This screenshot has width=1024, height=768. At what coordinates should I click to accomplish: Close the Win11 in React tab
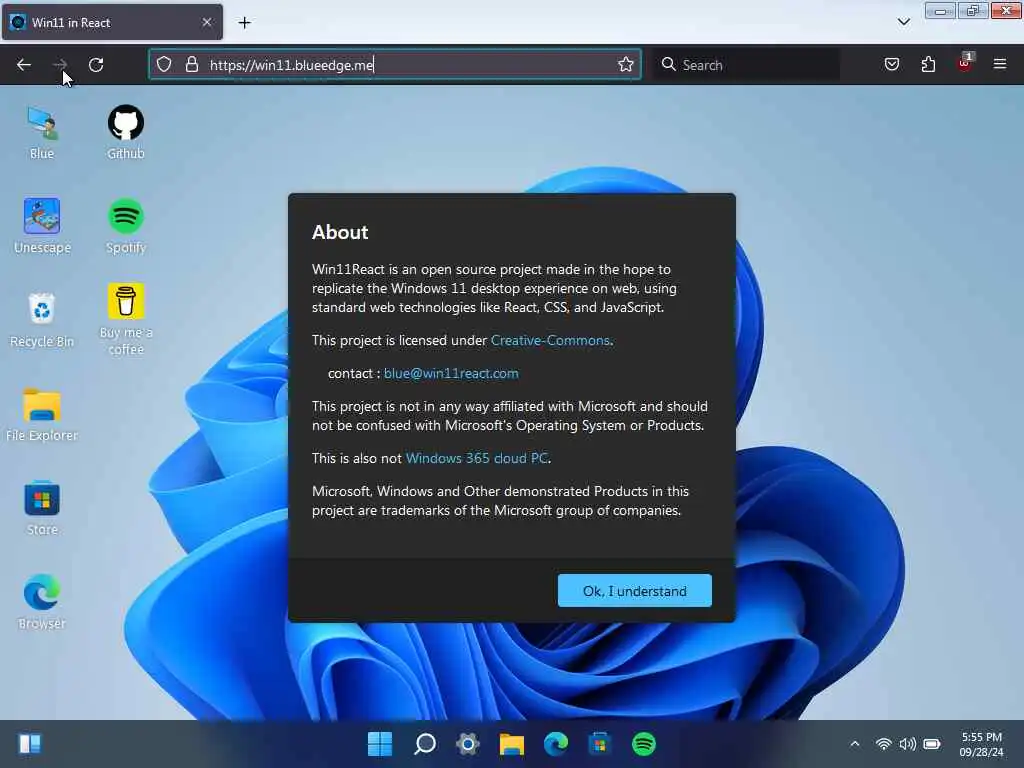click(x=207, y=22)
